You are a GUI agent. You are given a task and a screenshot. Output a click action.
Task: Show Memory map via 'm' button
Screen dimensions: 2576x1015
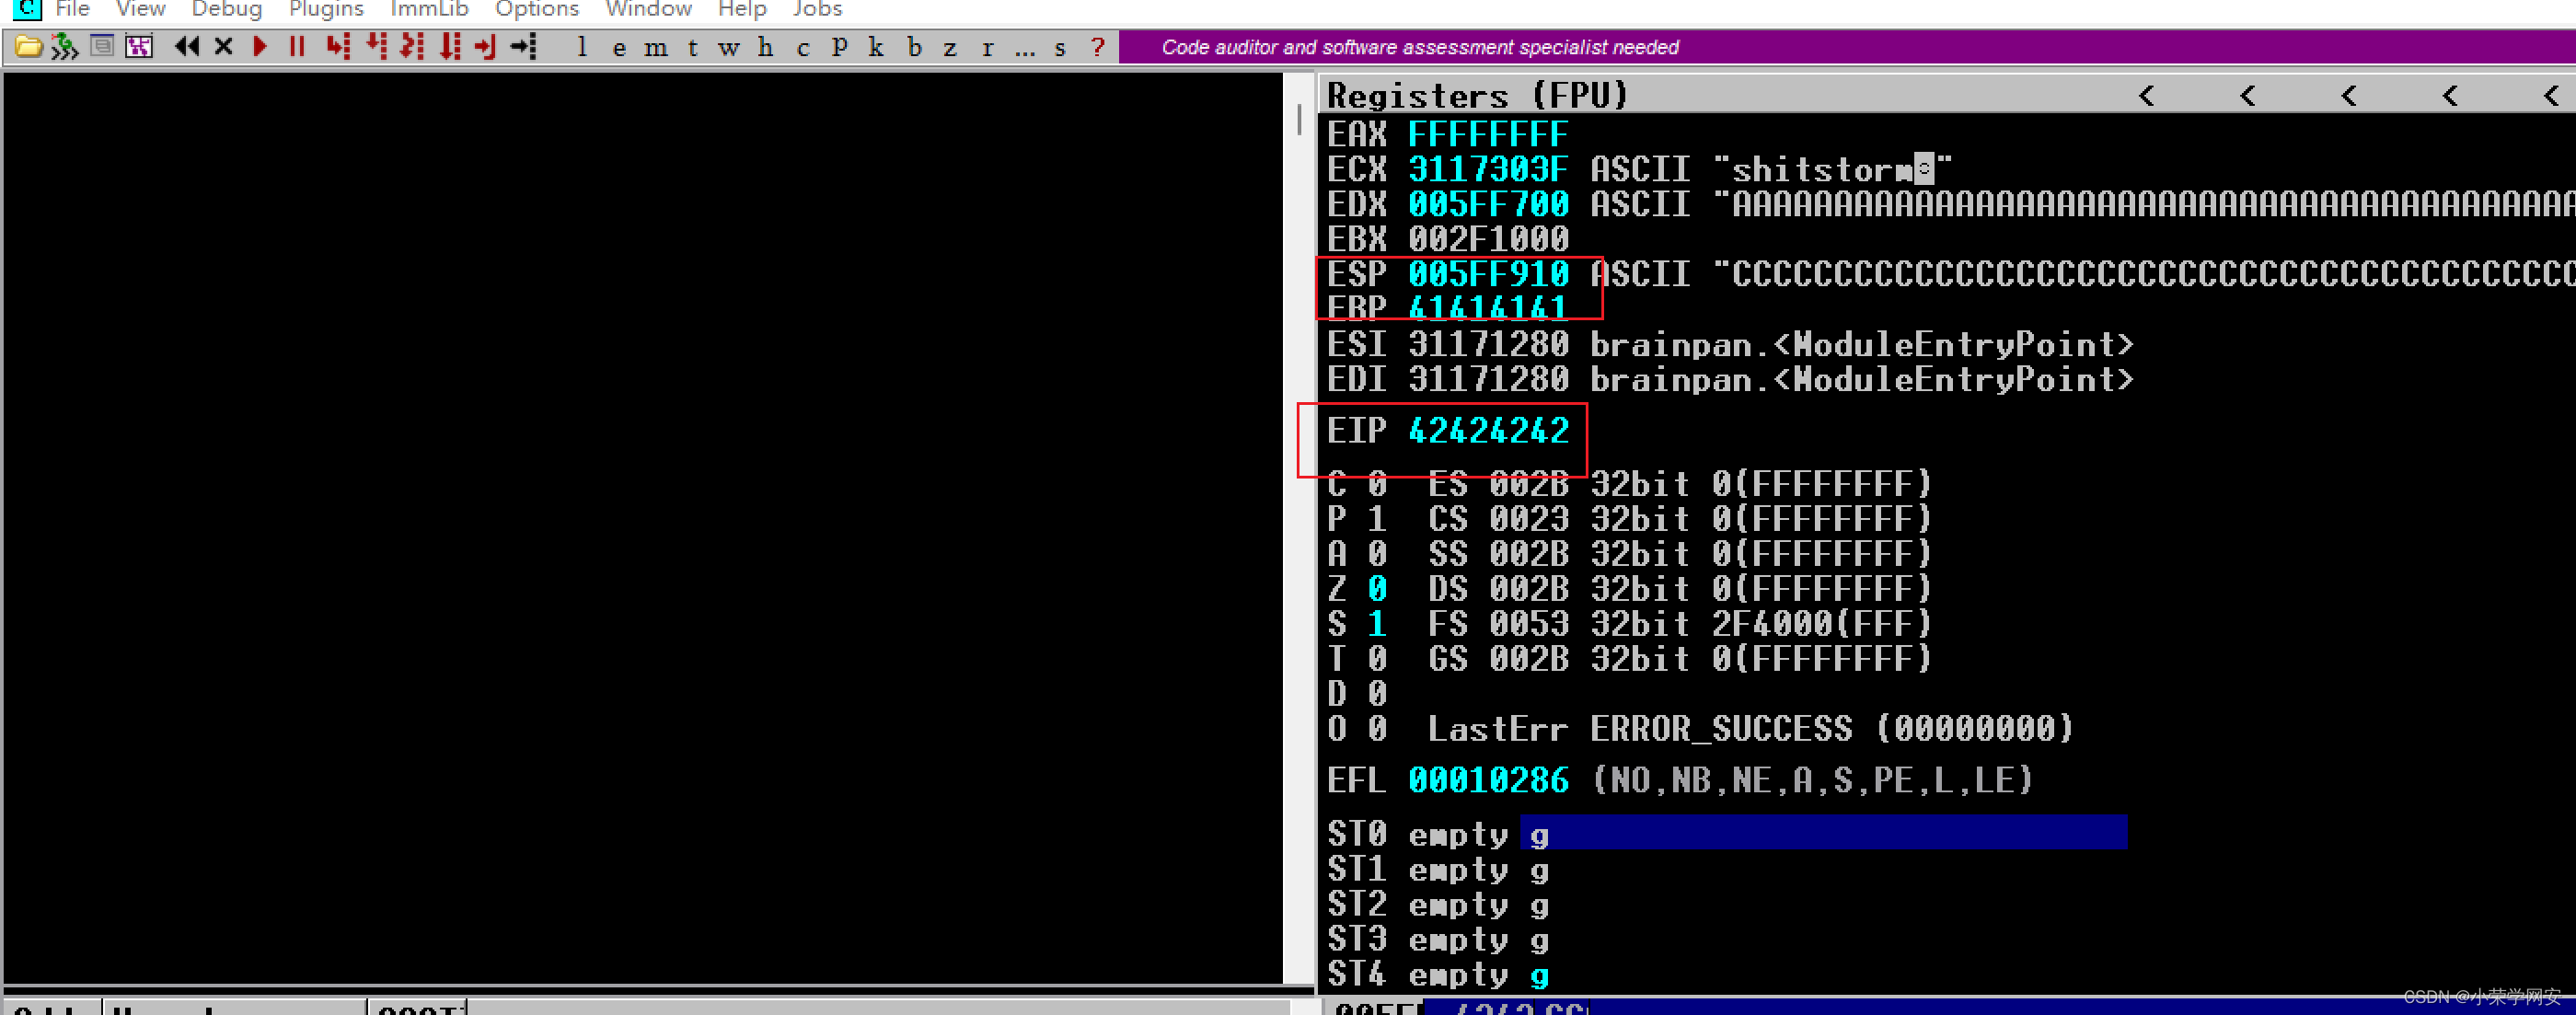pos(656,47)
